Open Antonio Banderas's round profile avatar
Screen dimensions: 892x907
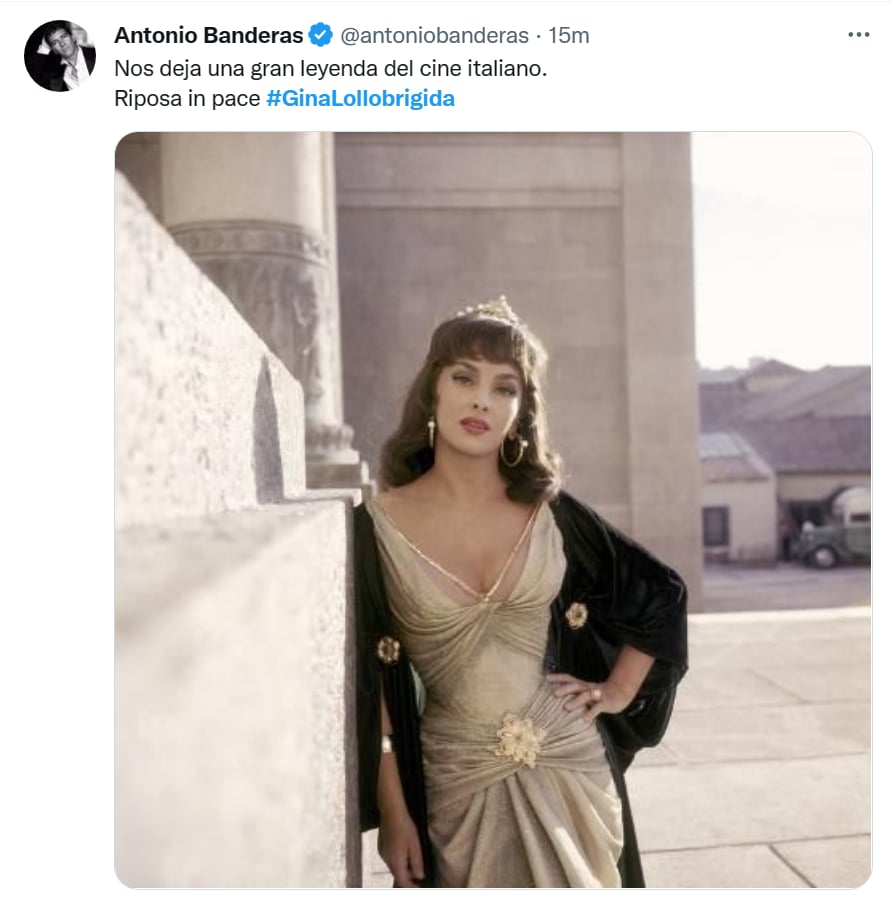60,56
